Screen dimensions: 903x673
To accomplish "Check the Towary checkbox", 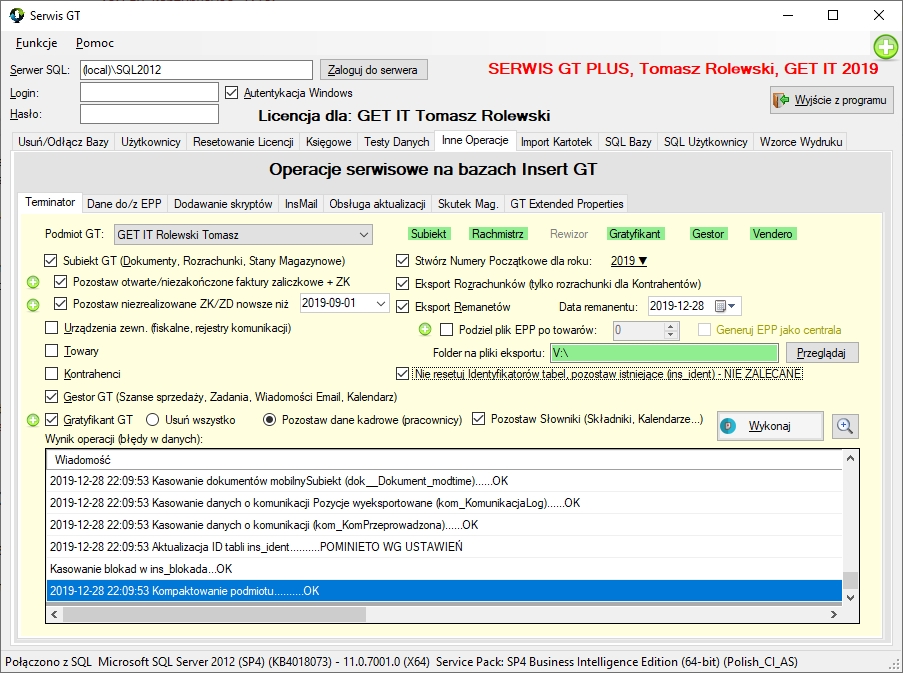I will click(51, 351).
